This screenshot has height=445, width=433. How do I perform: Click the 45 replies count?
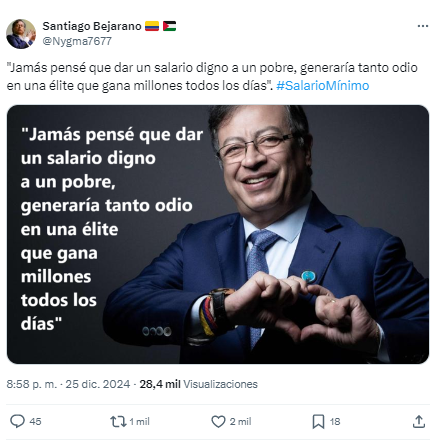pos(35,421)
